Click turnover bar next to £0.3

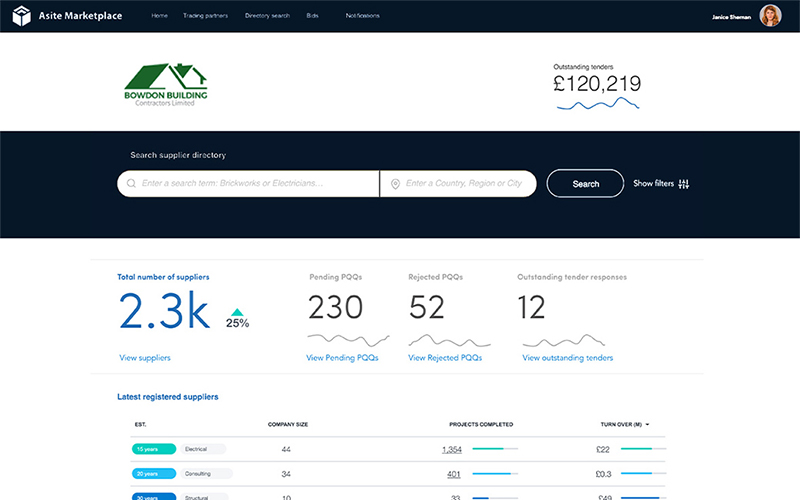pos(643,473)
